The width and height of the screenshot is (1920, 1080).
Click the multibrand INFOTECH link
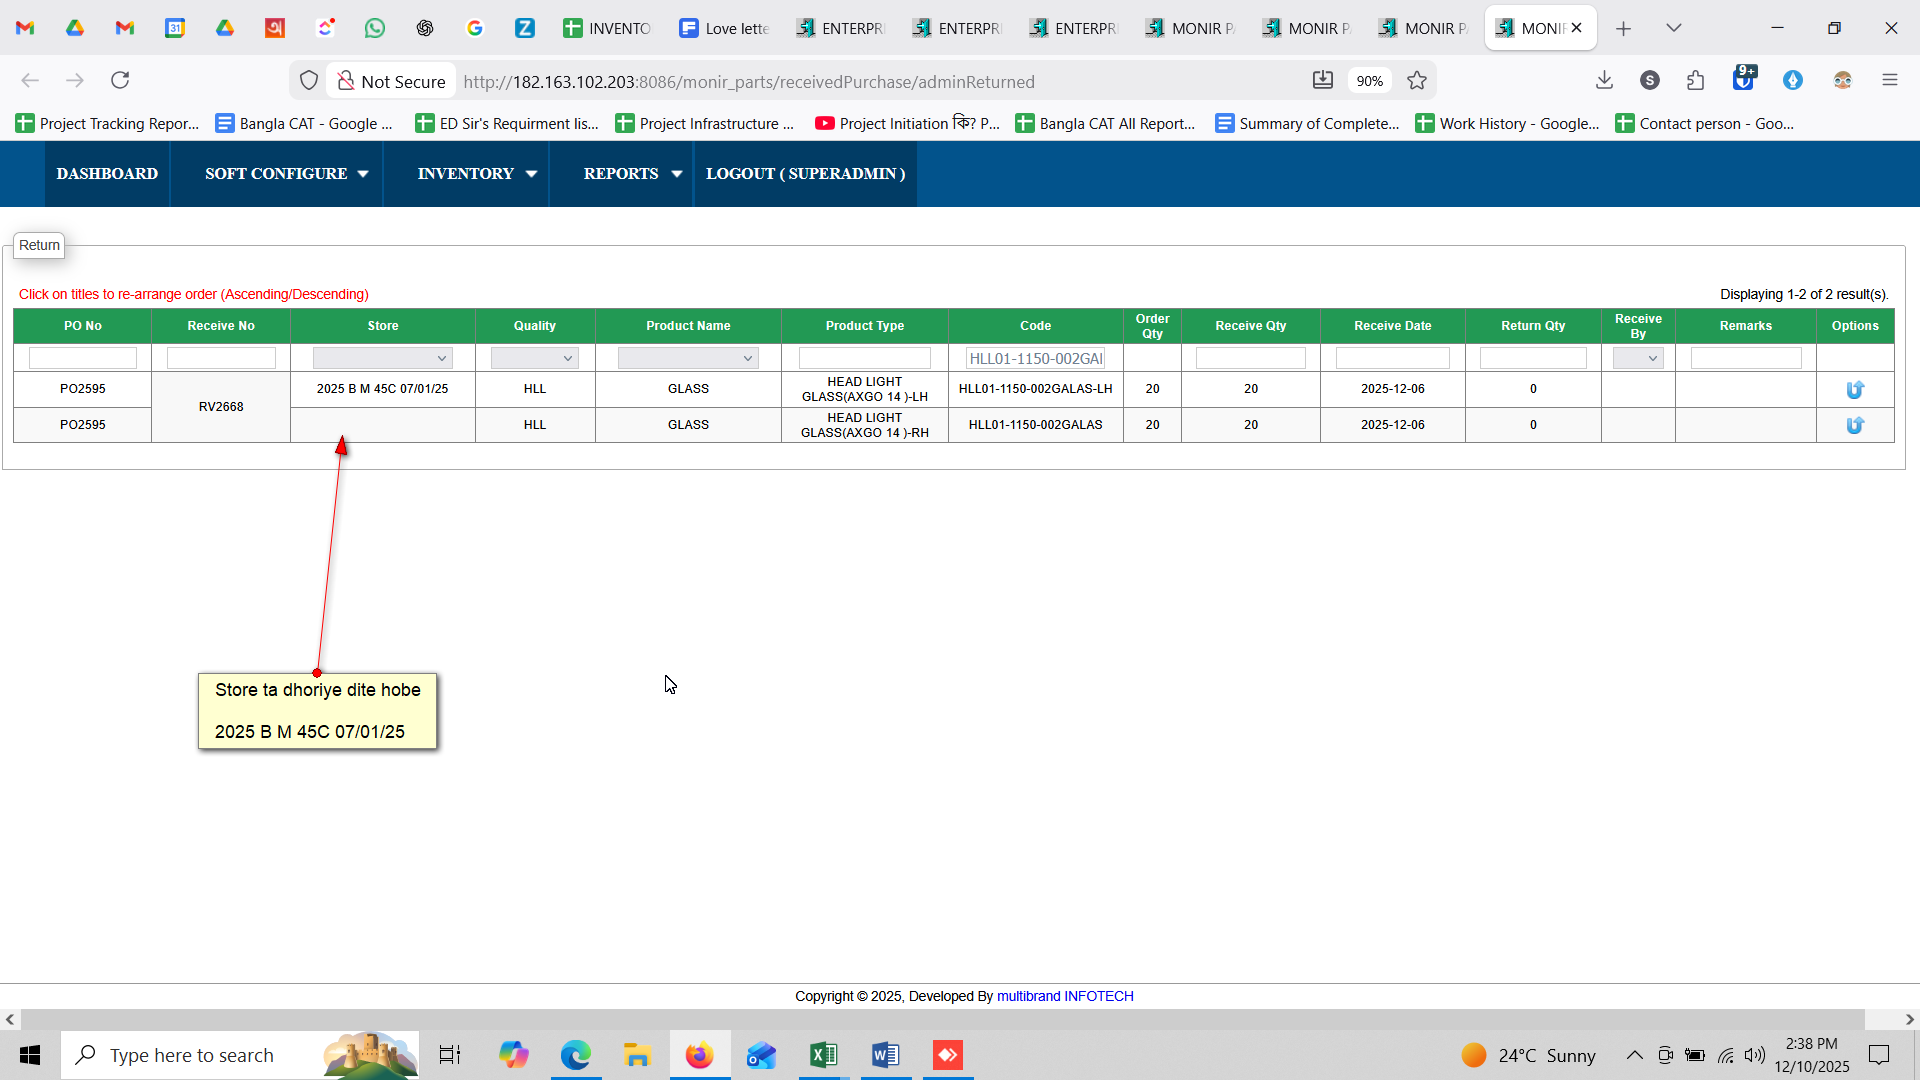[x=1065, y=996]
